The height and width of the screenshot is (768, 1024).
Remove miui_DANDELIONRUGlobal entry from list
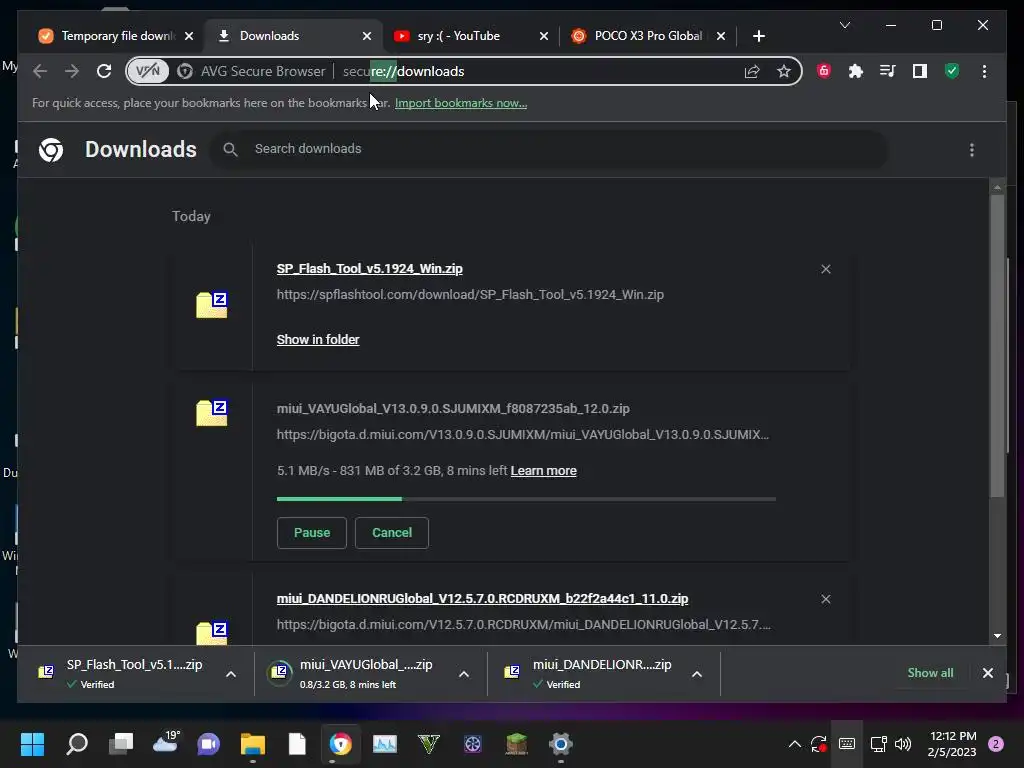[x=825, y=599]
